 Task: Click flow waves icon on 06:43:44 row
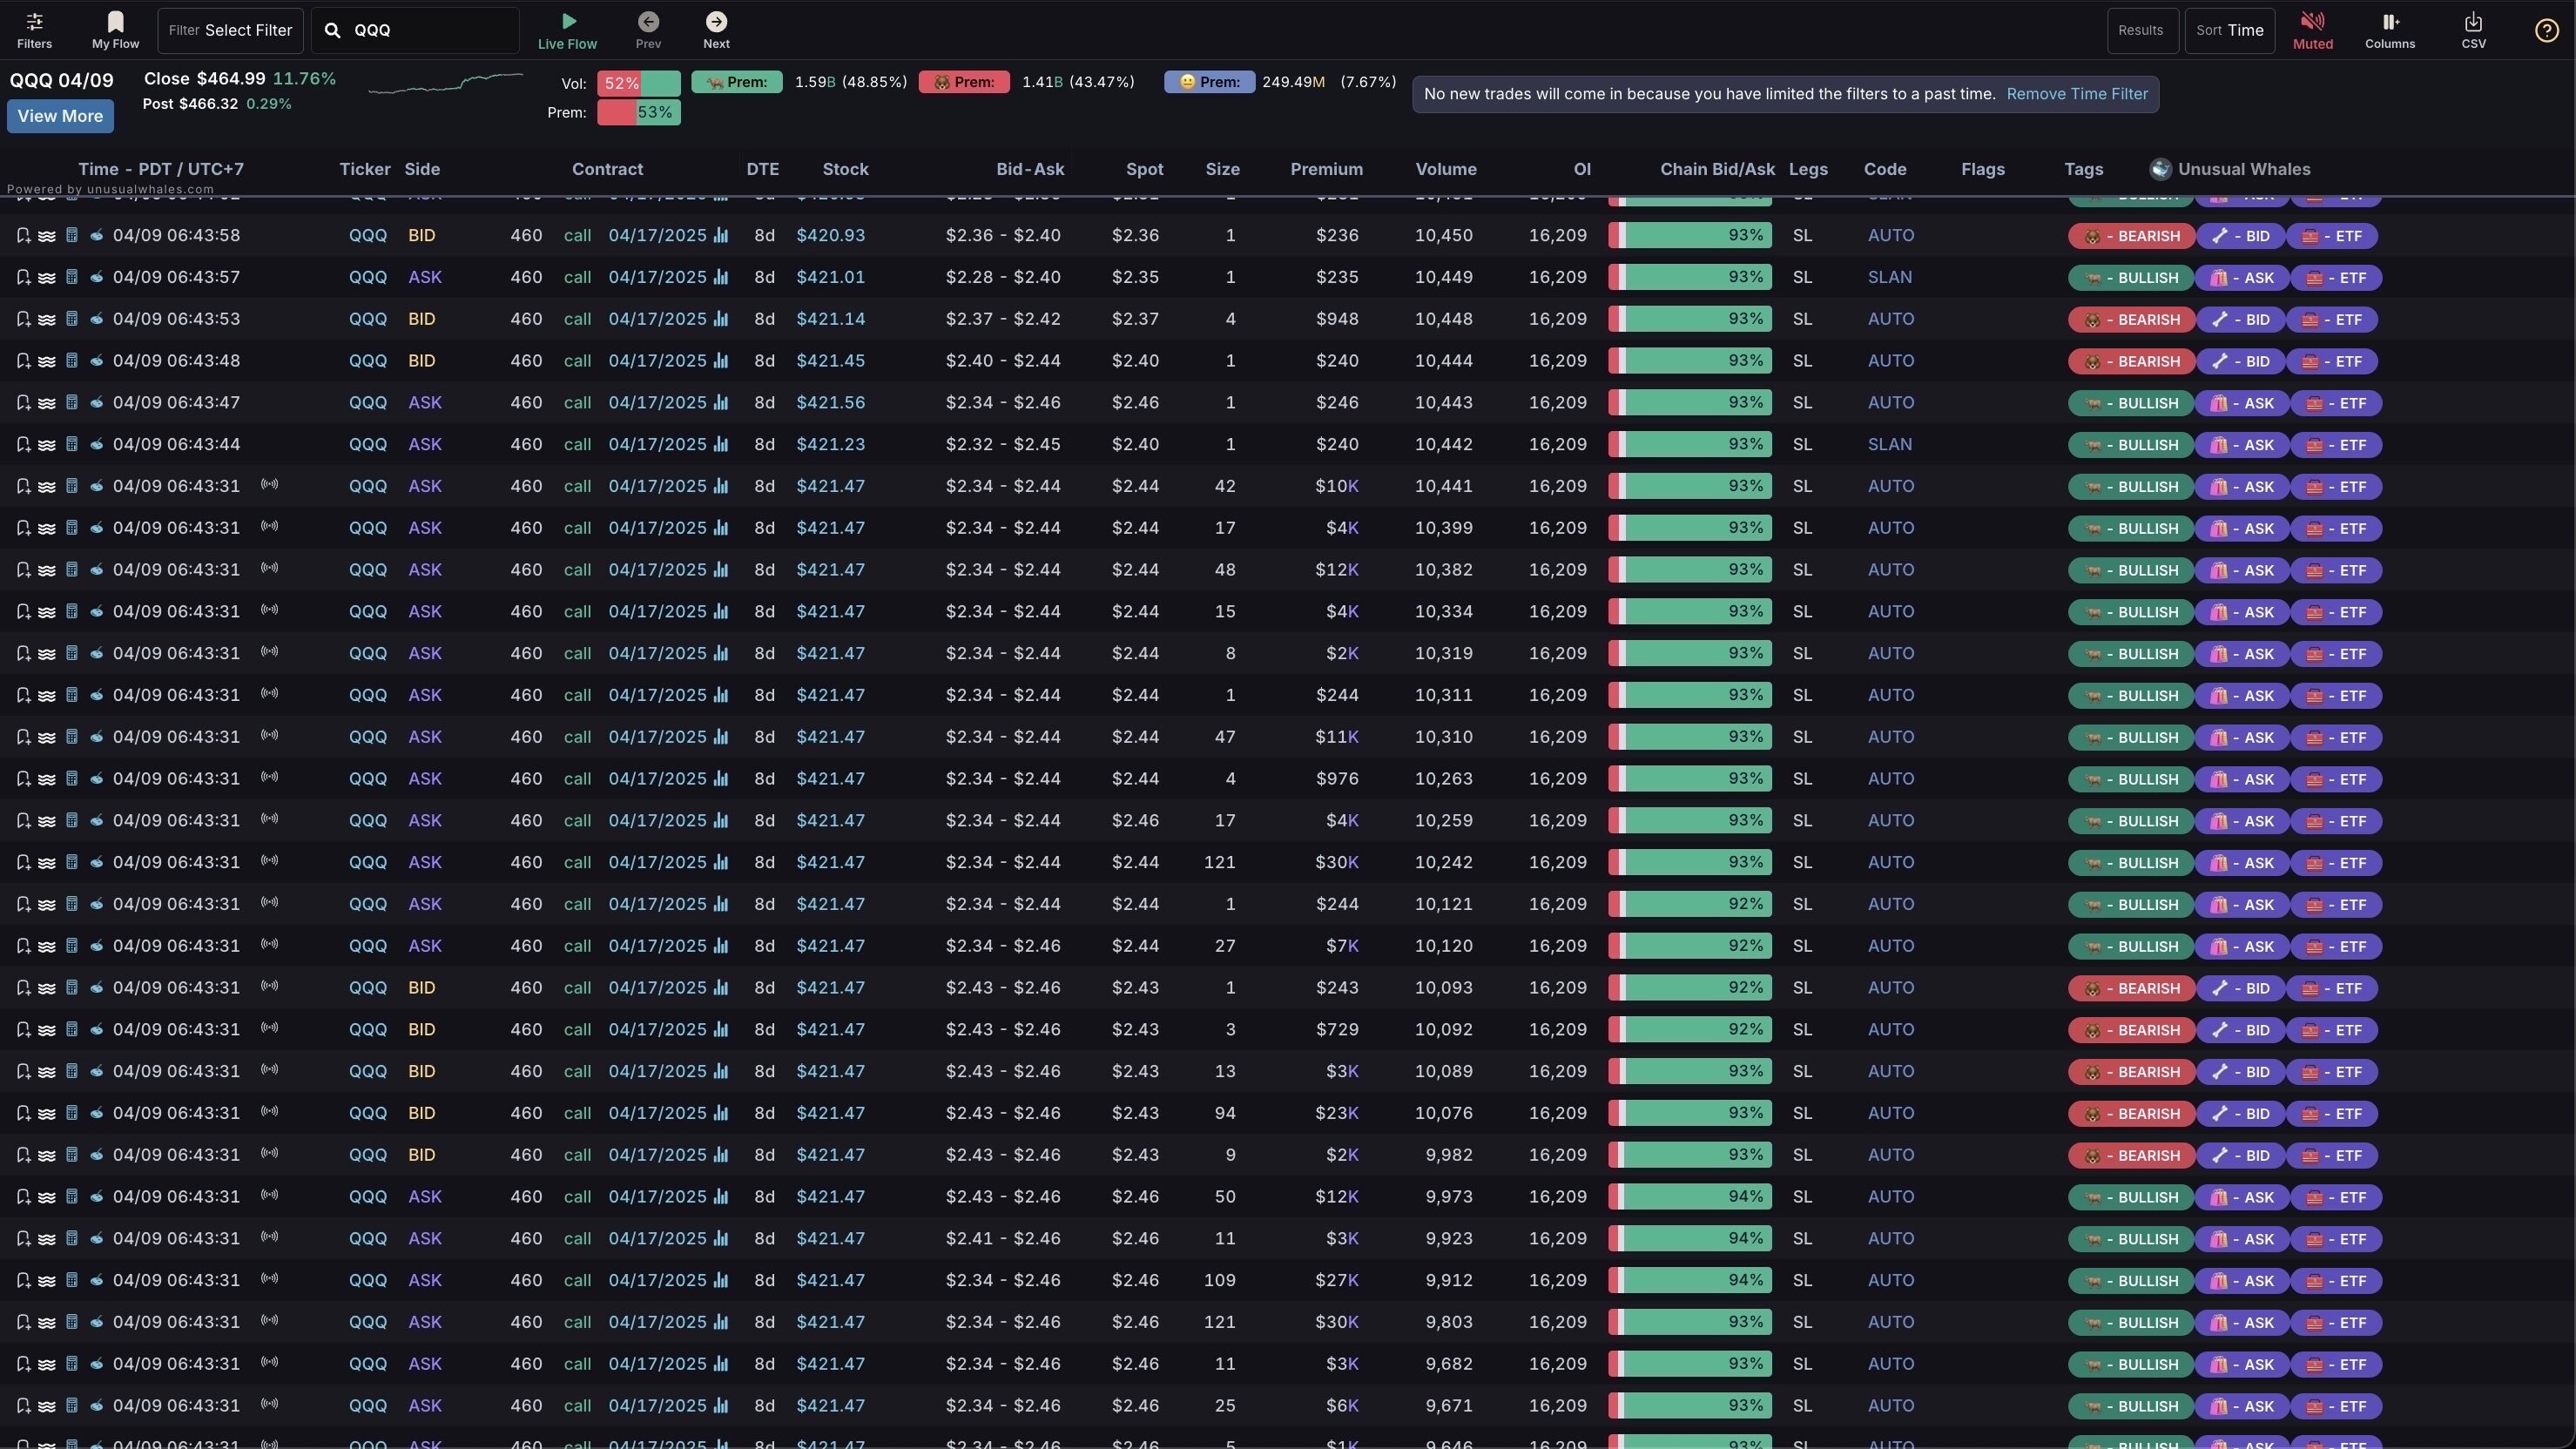coord(47,445)
